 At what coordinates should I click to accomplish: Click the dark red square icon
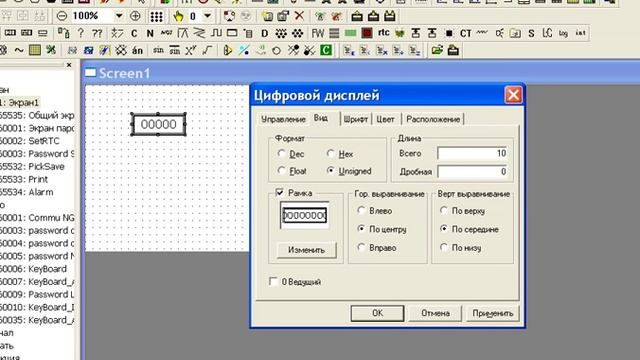[x=367, y=33]
